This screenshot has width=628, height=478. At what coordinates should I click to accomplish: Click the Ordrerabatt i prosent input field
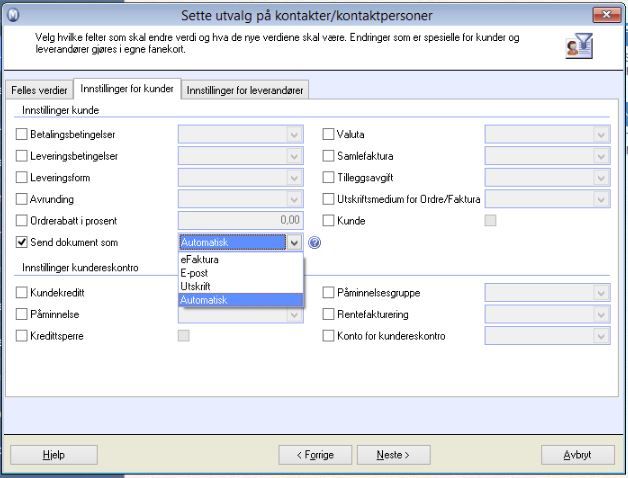[240, 220]
